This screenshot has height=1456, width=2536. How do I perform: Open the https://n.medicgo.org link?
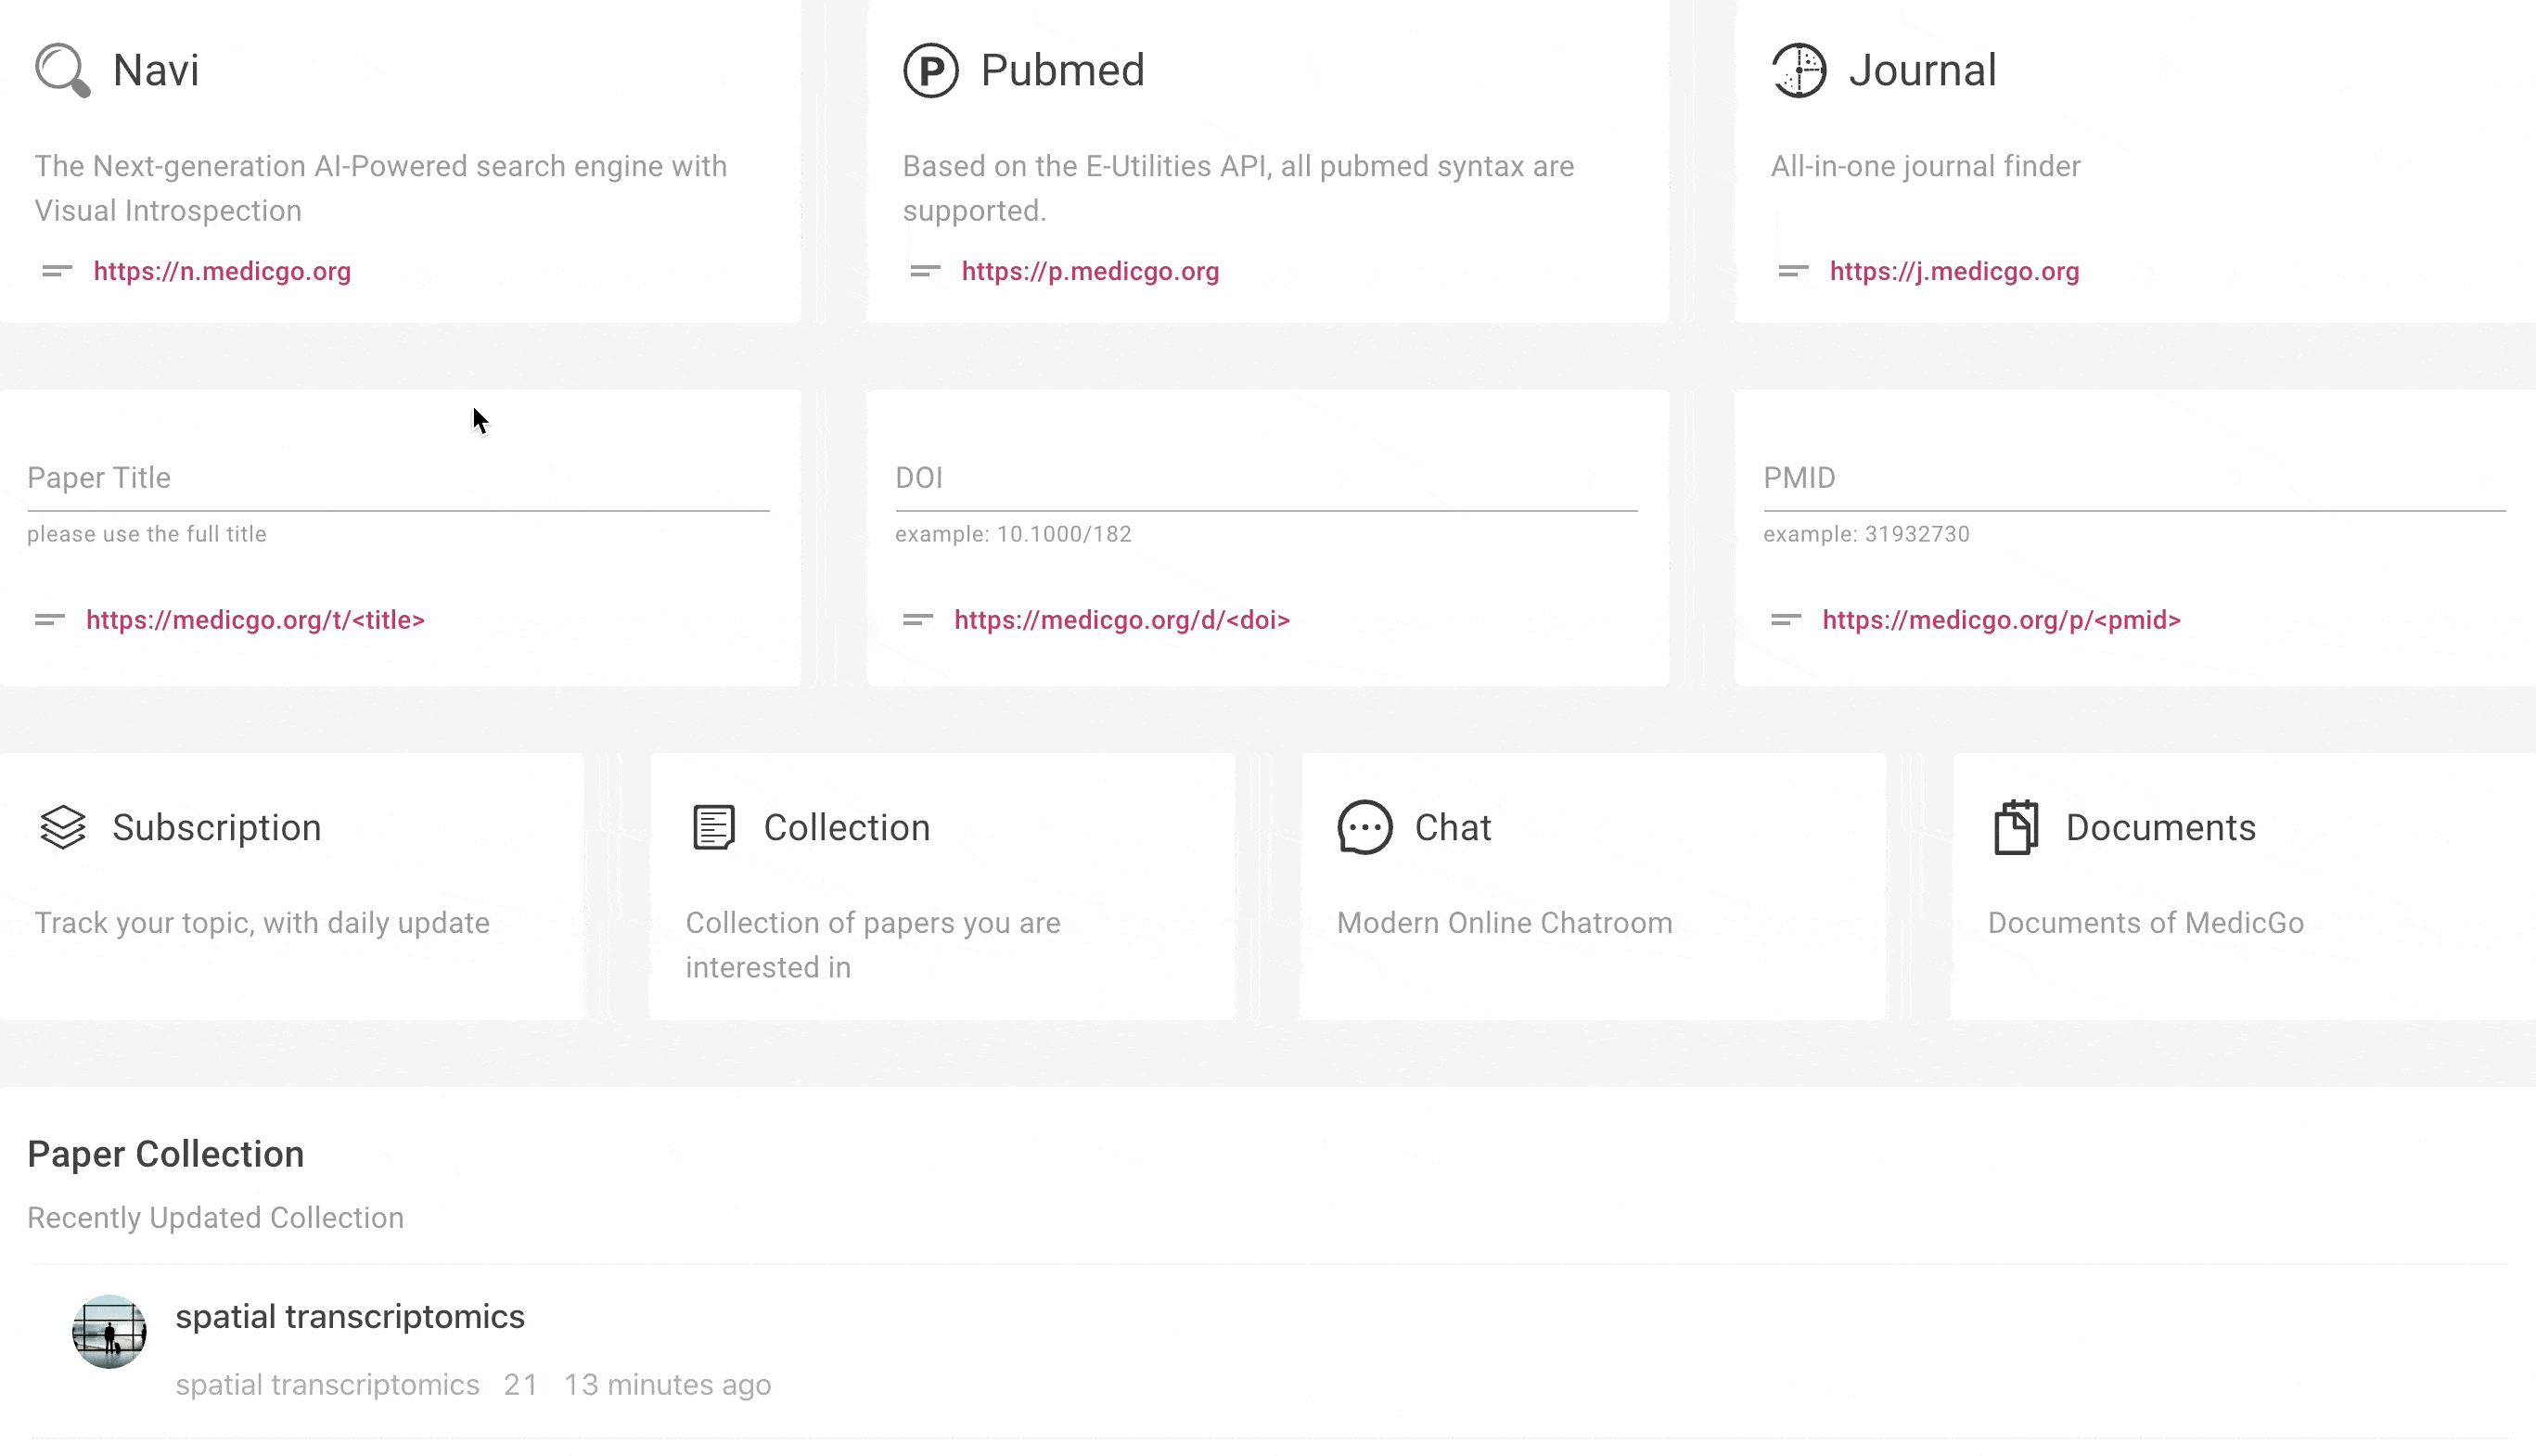[x=222, y=271]
